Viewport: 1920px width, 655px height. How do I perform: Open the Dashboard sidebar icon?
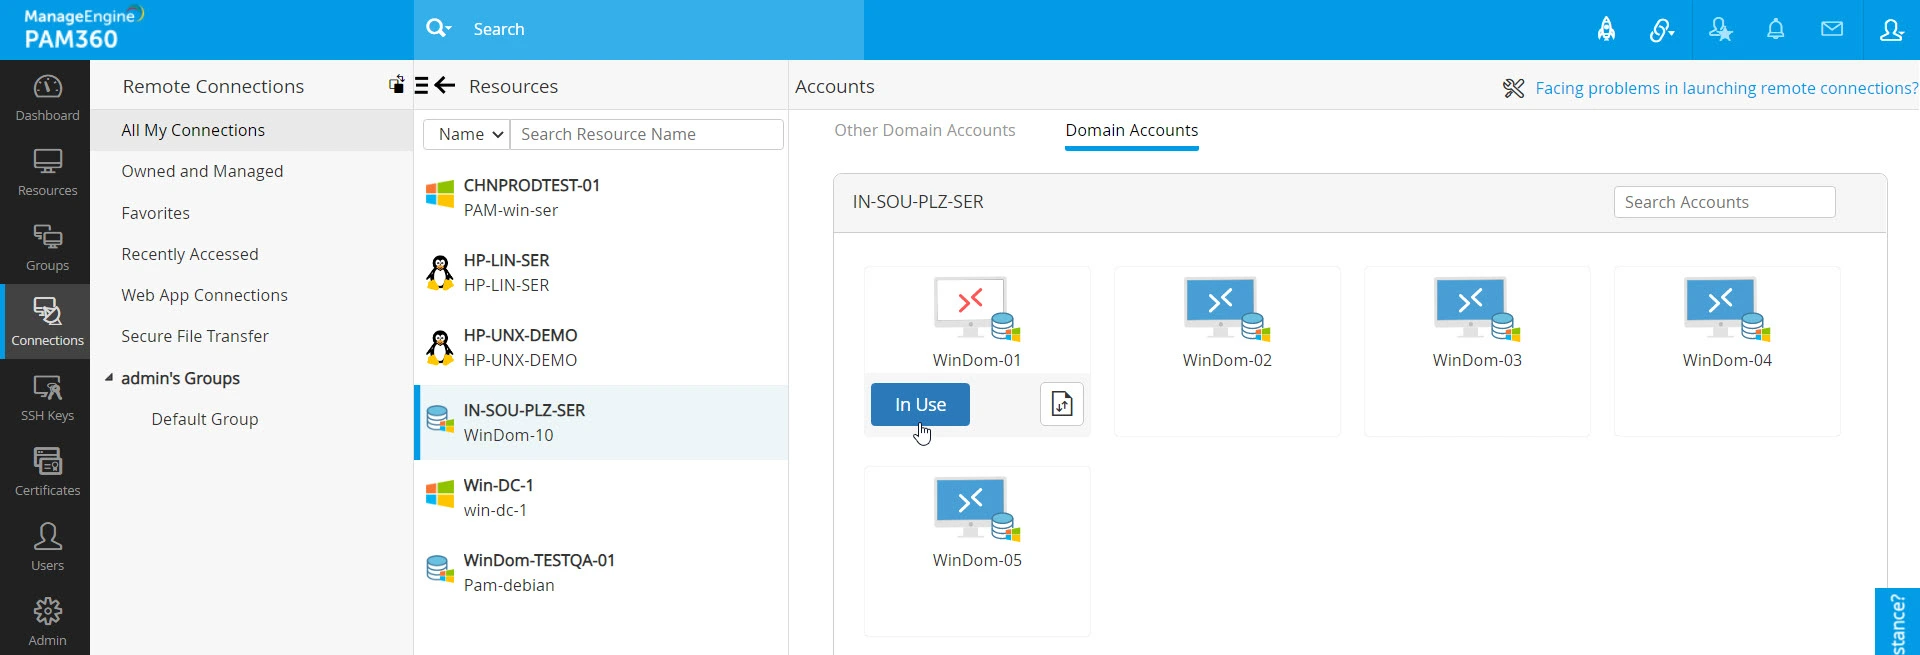coord(47,98)
